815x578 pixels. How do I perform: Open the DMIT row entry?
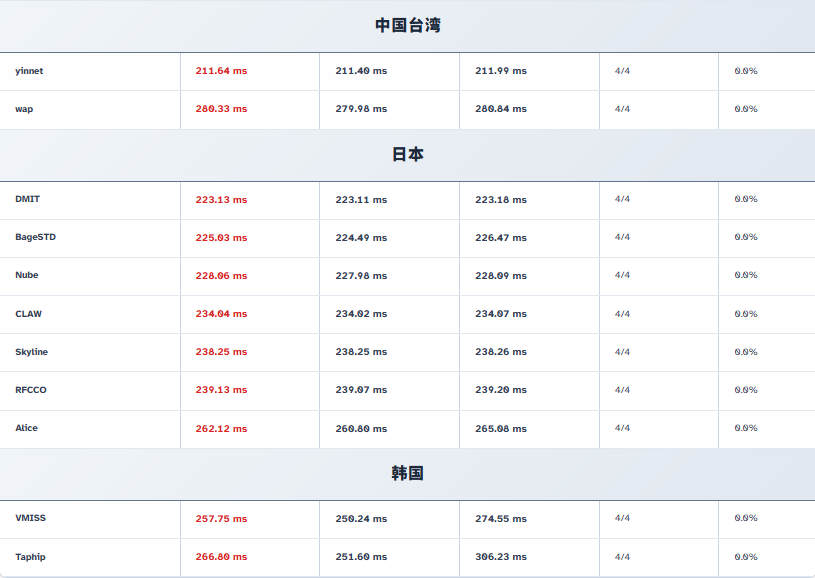28,199
